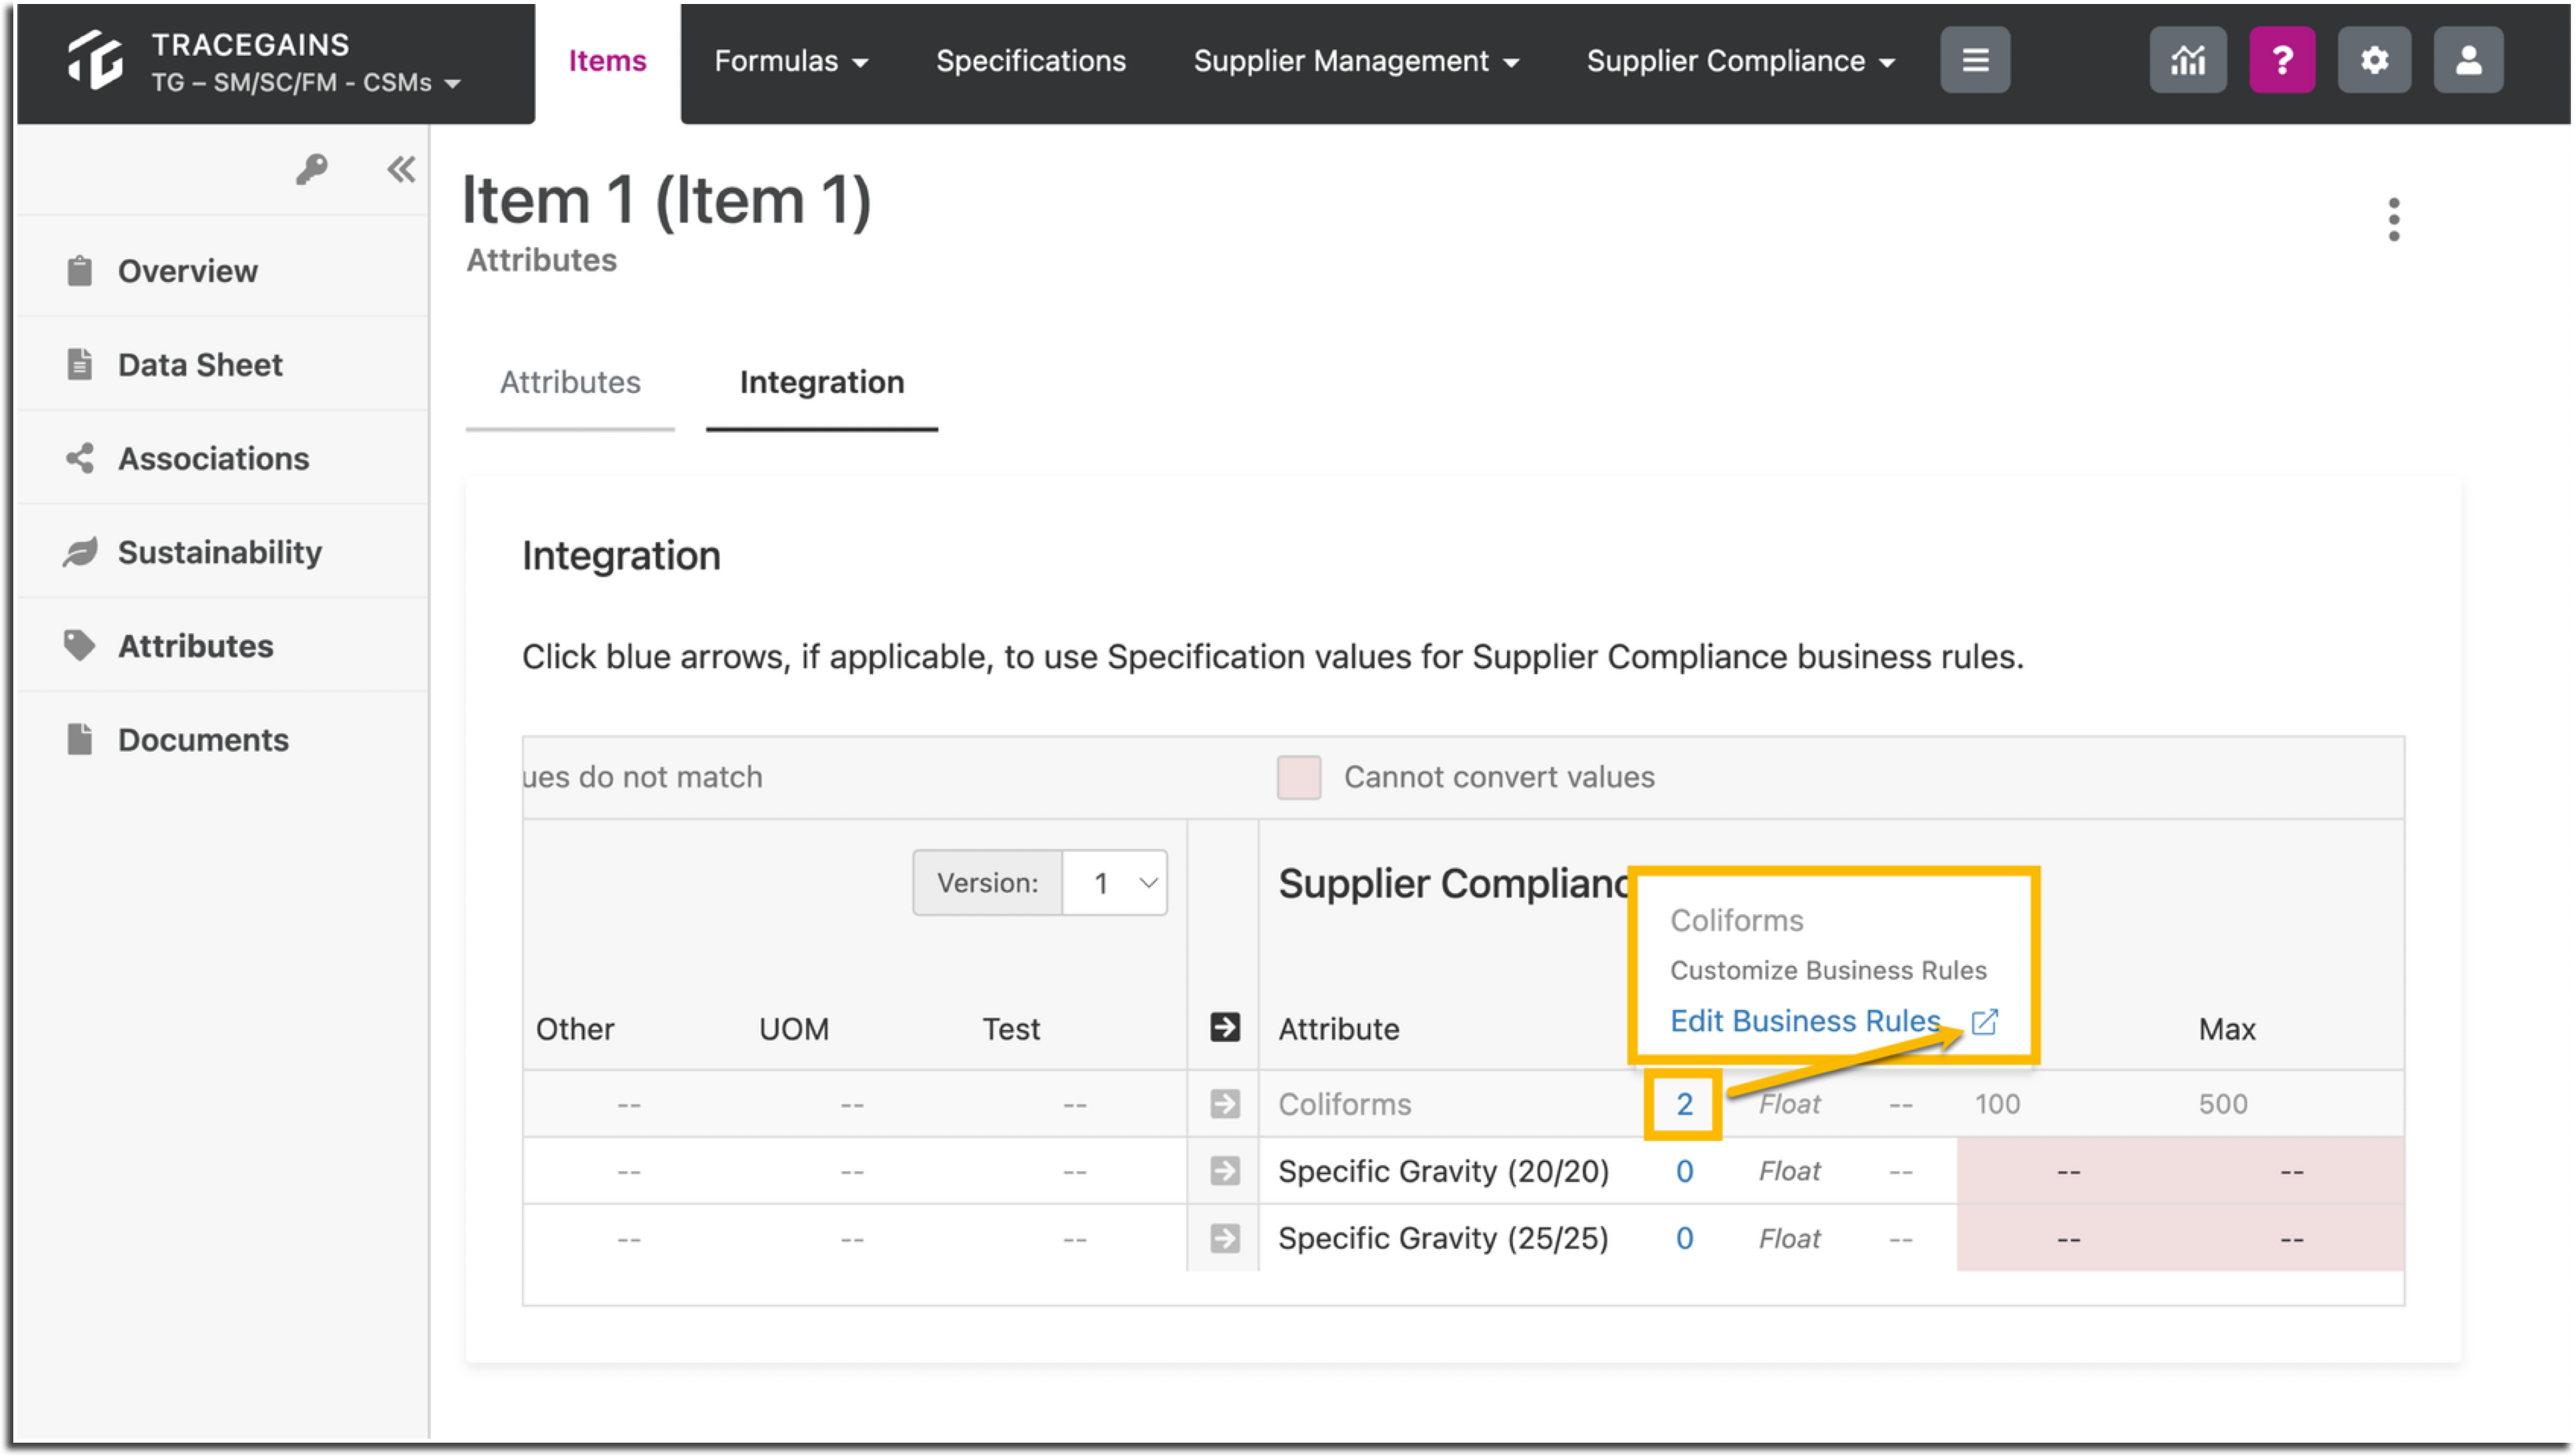Click the Attribute column header
This screenshot has width=2575, height=1456.
(x=1338, y=1029)
